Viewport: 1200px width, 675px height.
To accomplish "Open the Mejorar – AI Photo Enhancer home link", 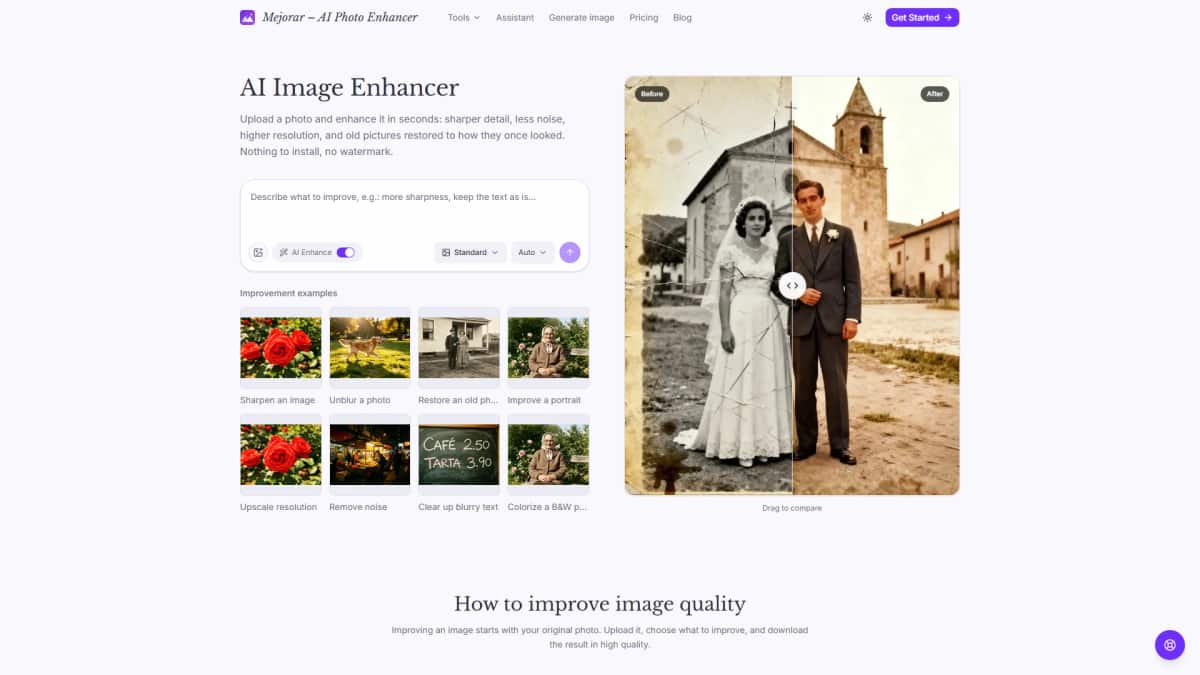I will tap(329, 17).
